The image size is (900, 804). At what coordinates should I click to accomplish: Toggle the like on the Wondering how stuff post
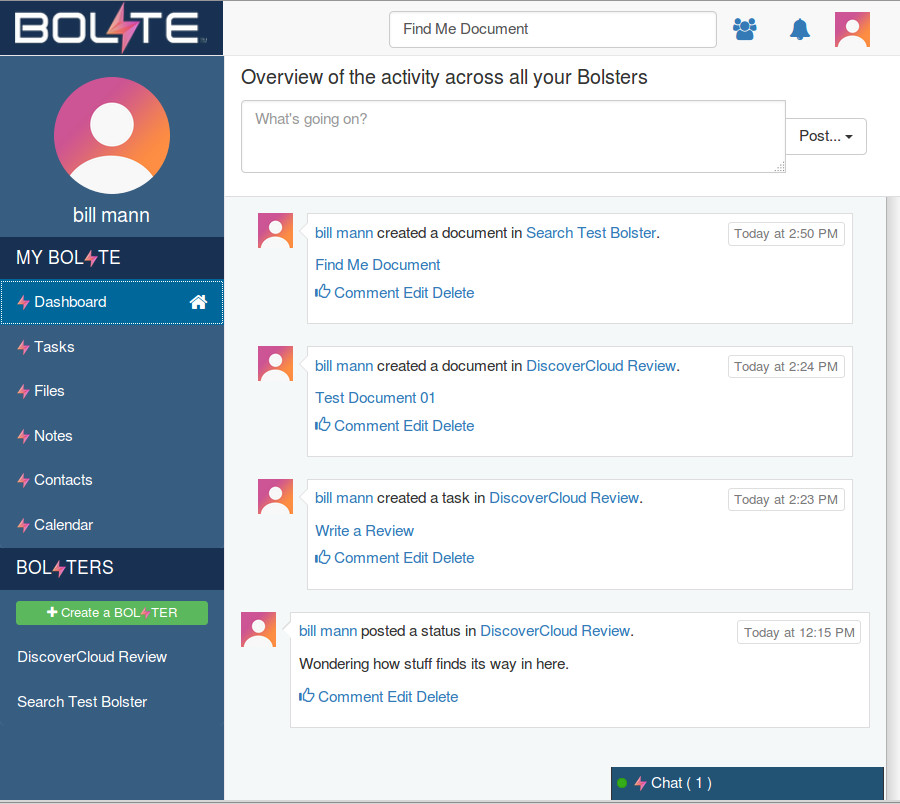[x=306, y=696]
